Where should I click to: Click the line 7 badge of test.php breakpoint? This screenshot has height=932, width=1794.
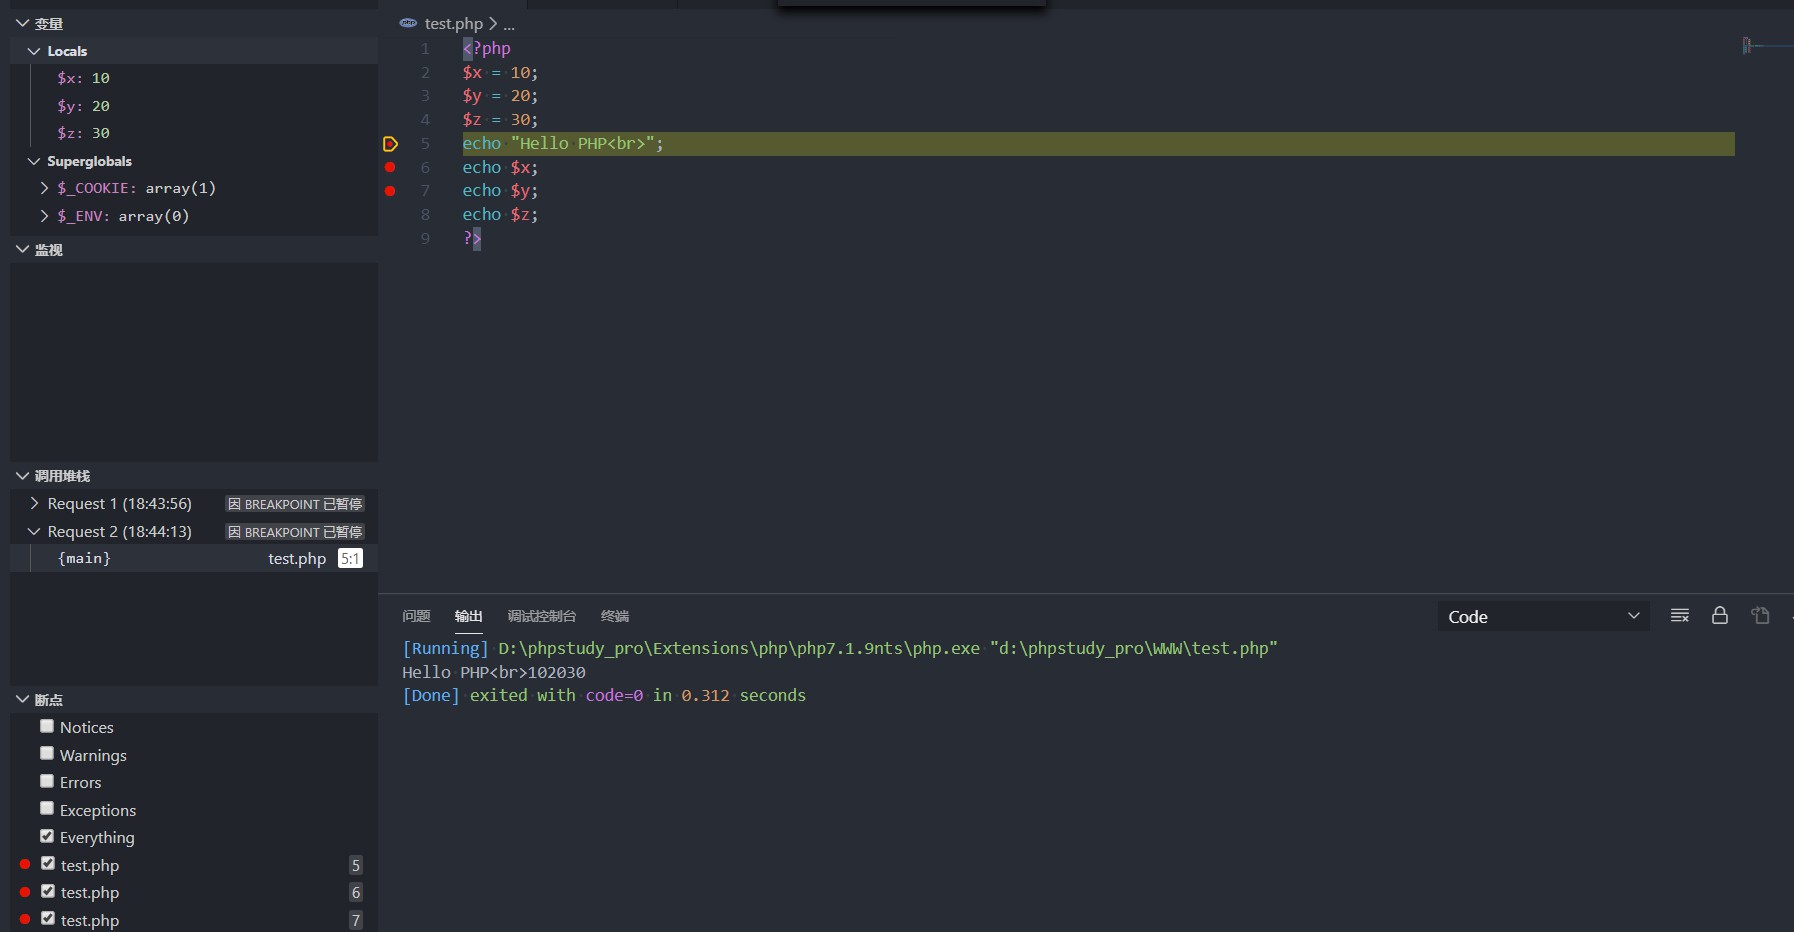(x=356, y=920)
